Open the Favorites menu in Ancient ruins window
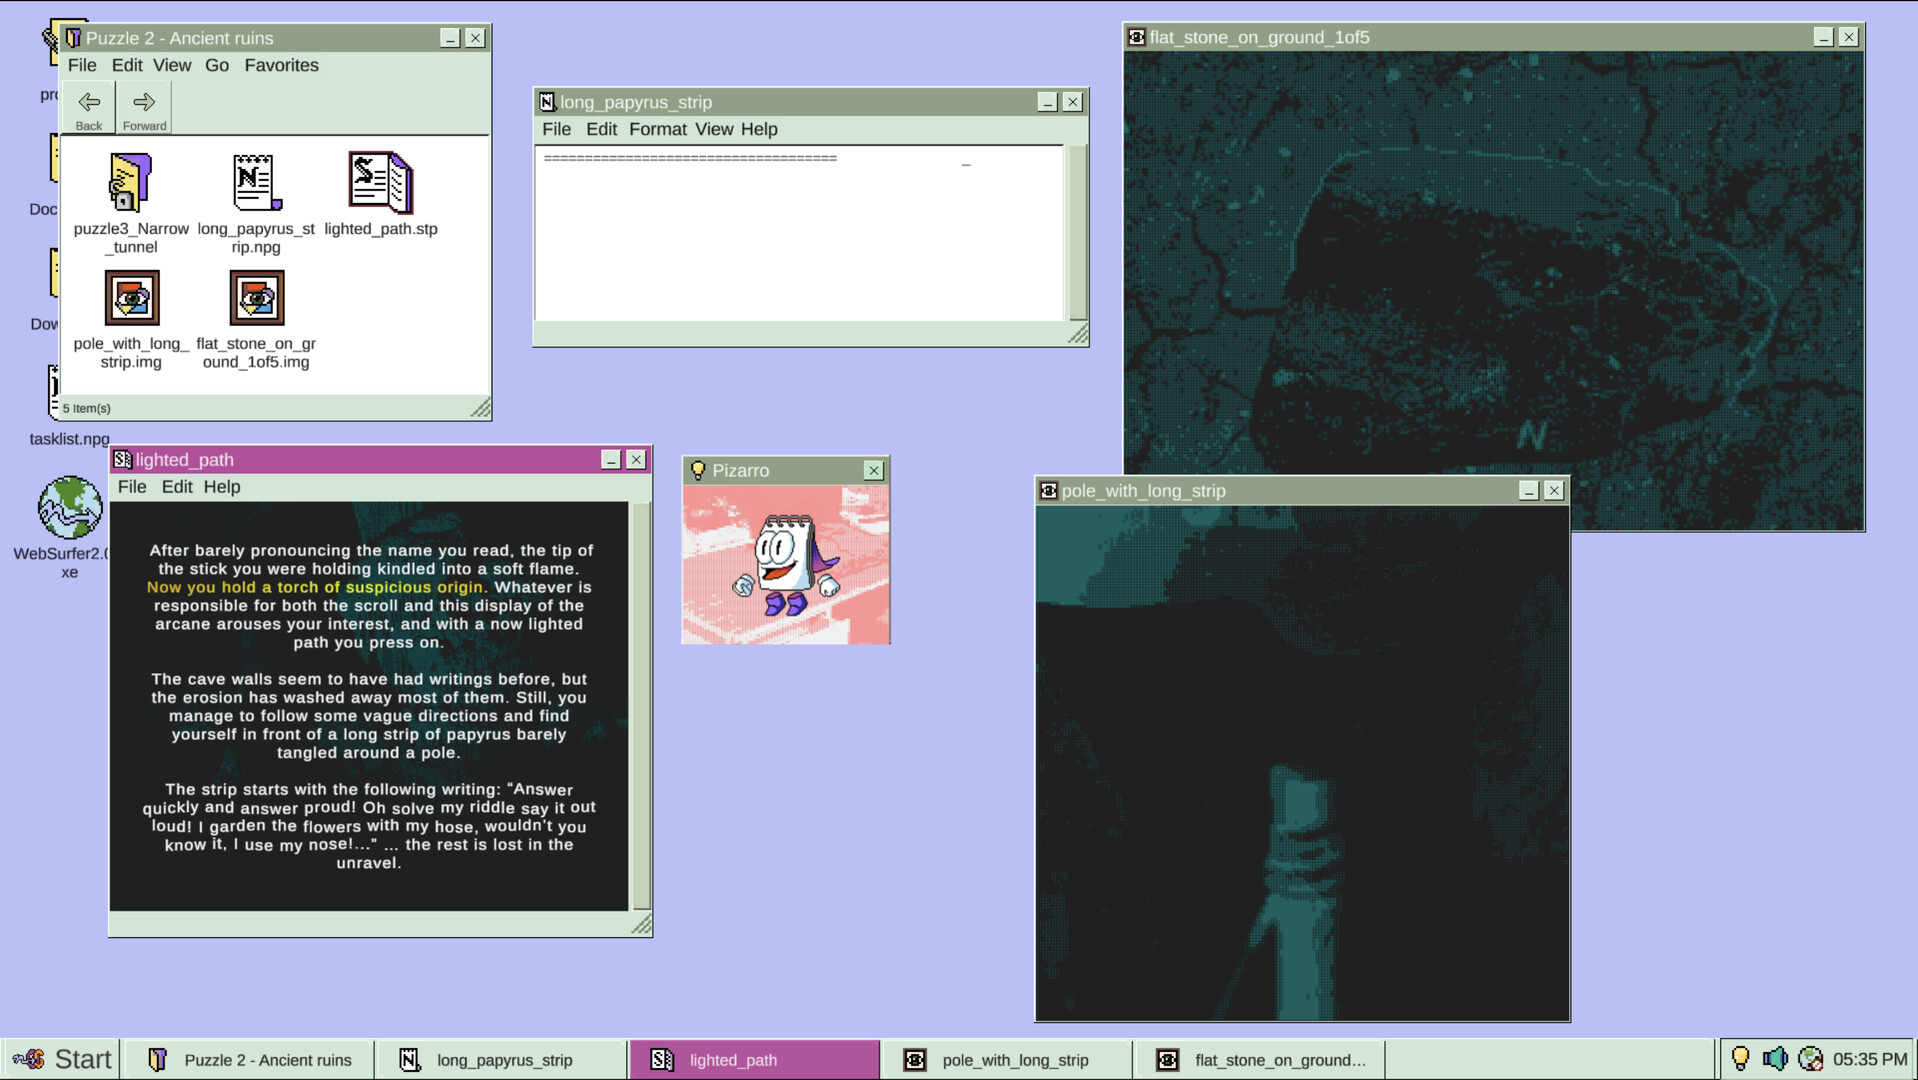1918x1080 pixels. [x=281, y=65]
